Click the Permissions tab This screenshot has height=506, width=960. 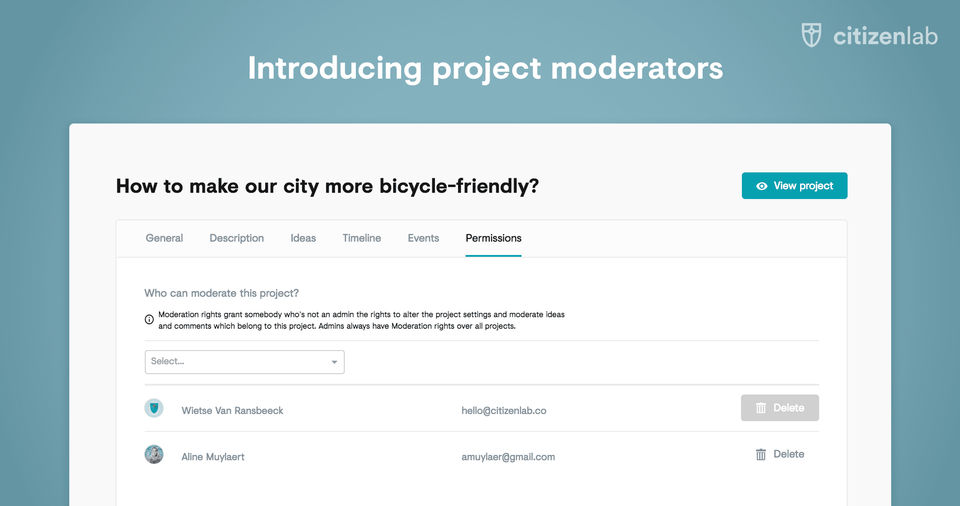493,238
